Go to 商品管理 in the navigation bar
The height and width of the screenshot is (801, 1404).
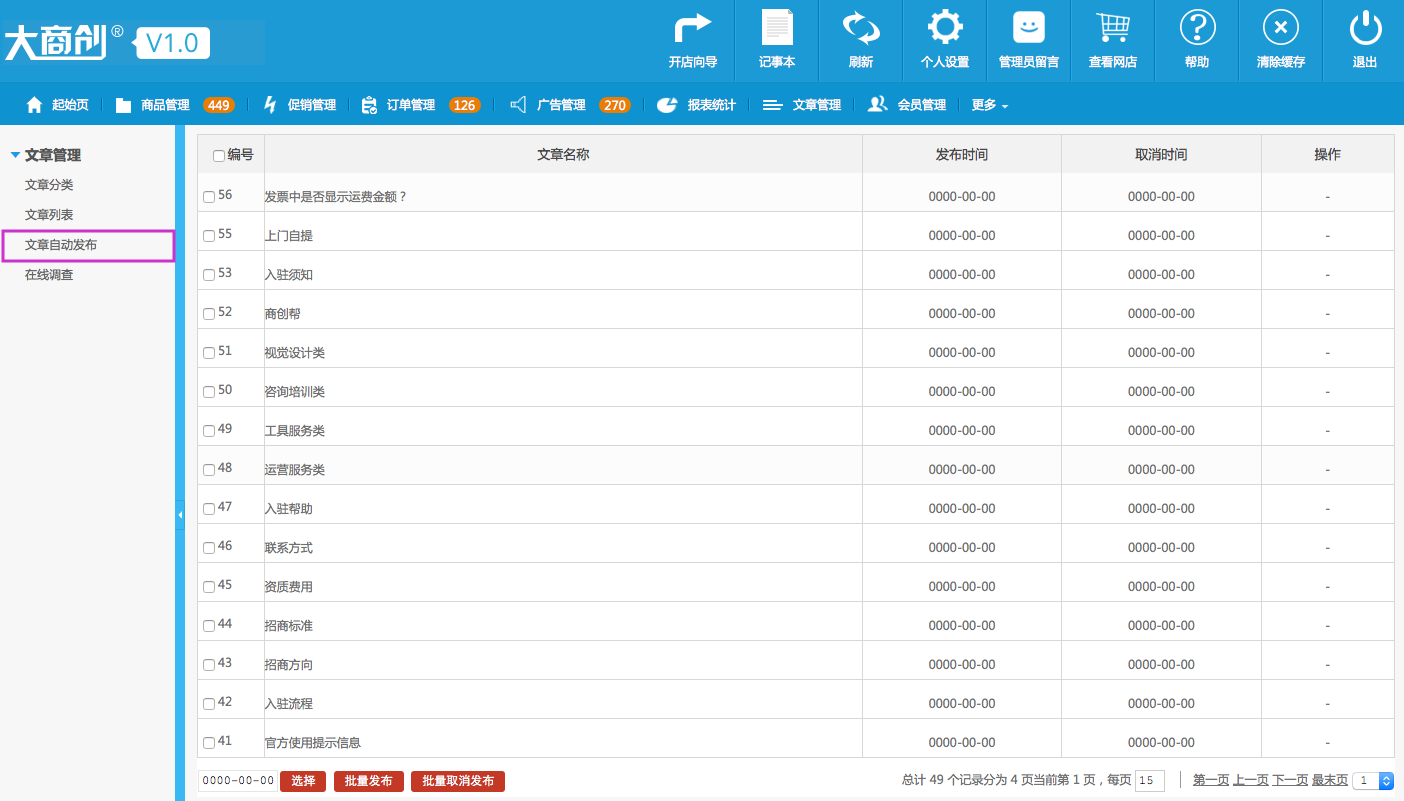tap(164, 105)
